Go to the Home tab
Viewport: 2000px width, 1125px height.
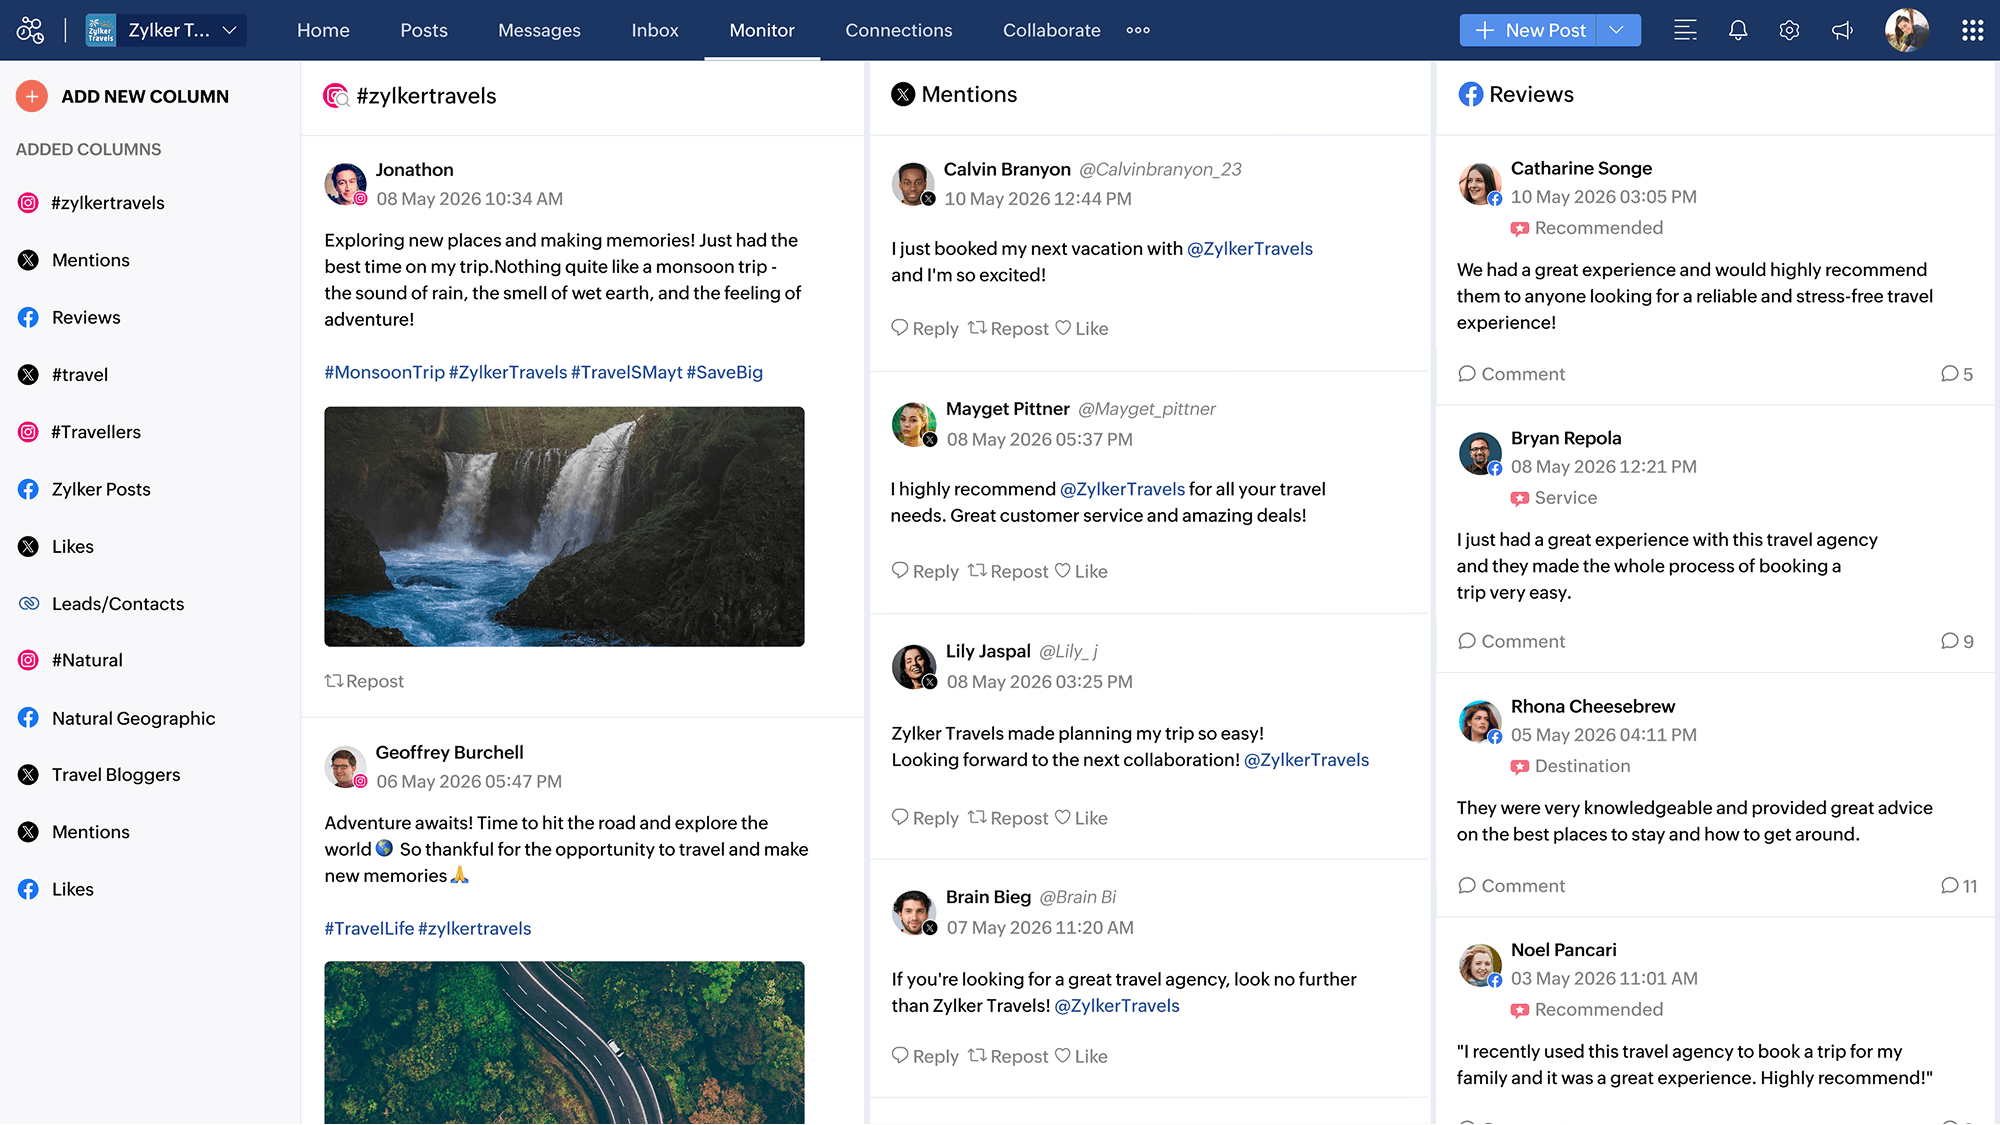tap(323, 30)
